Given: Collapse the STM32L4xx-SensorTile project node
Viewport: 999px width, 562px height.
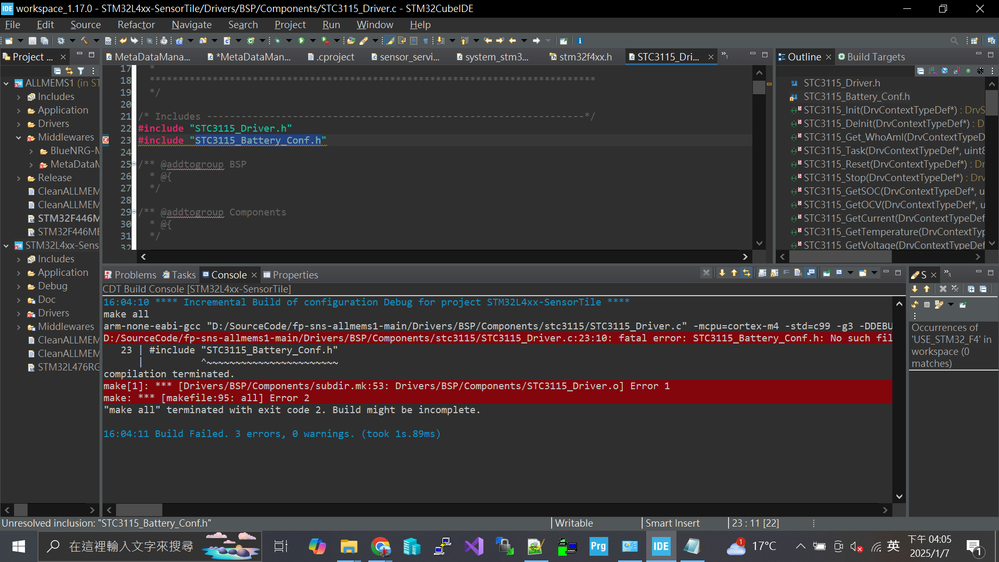Looking at the screenshot, I should (x=6, y=245).
